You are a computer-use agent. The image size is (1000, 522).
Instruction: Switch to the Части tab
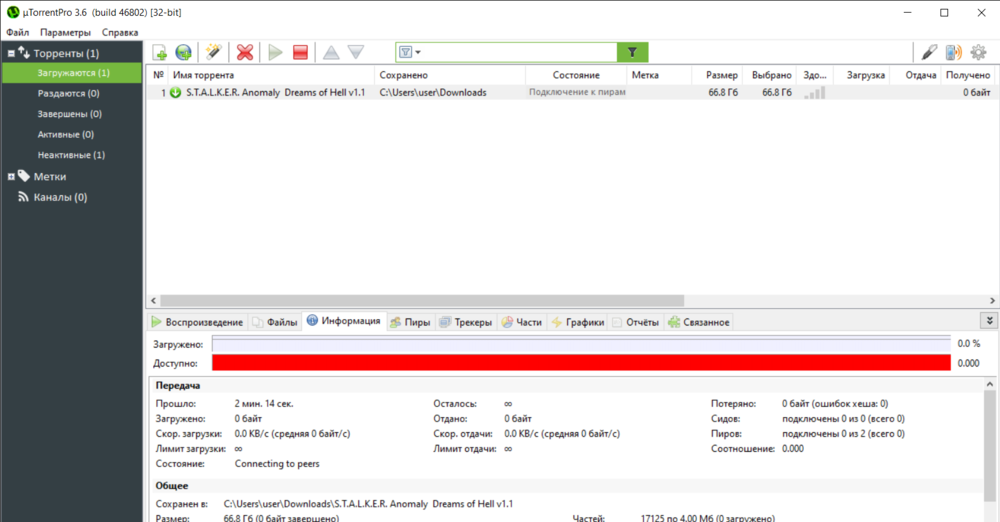click(x=522, y=322)
